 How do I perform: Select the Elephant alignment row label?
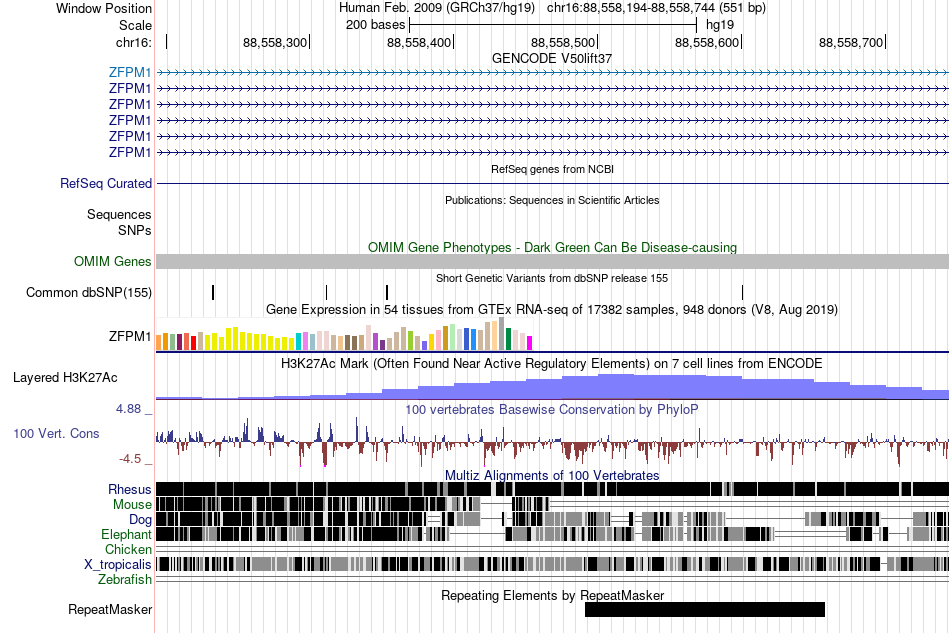point(126,534)
